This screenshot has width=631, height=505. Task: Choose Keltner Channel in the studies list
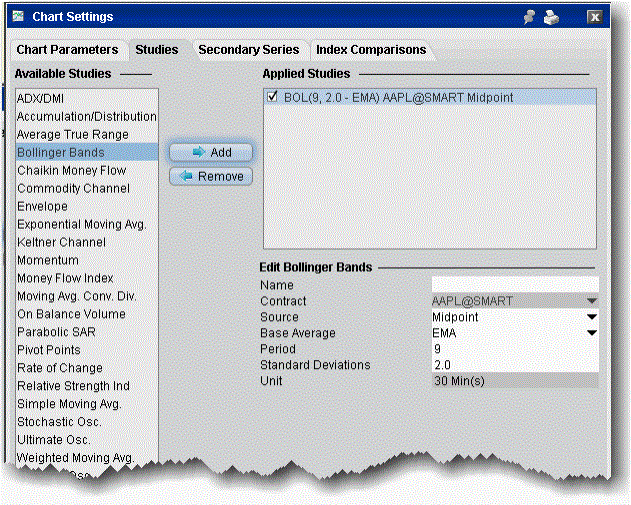tap(61, 242)
